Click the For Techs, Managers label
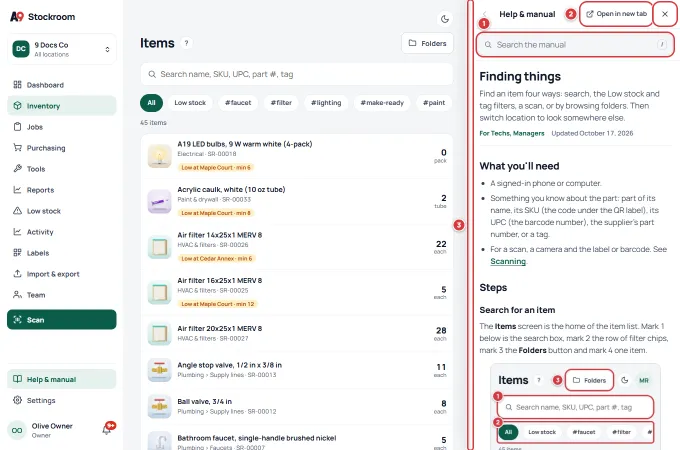This screenshot has height=450, width=680. 512,133
